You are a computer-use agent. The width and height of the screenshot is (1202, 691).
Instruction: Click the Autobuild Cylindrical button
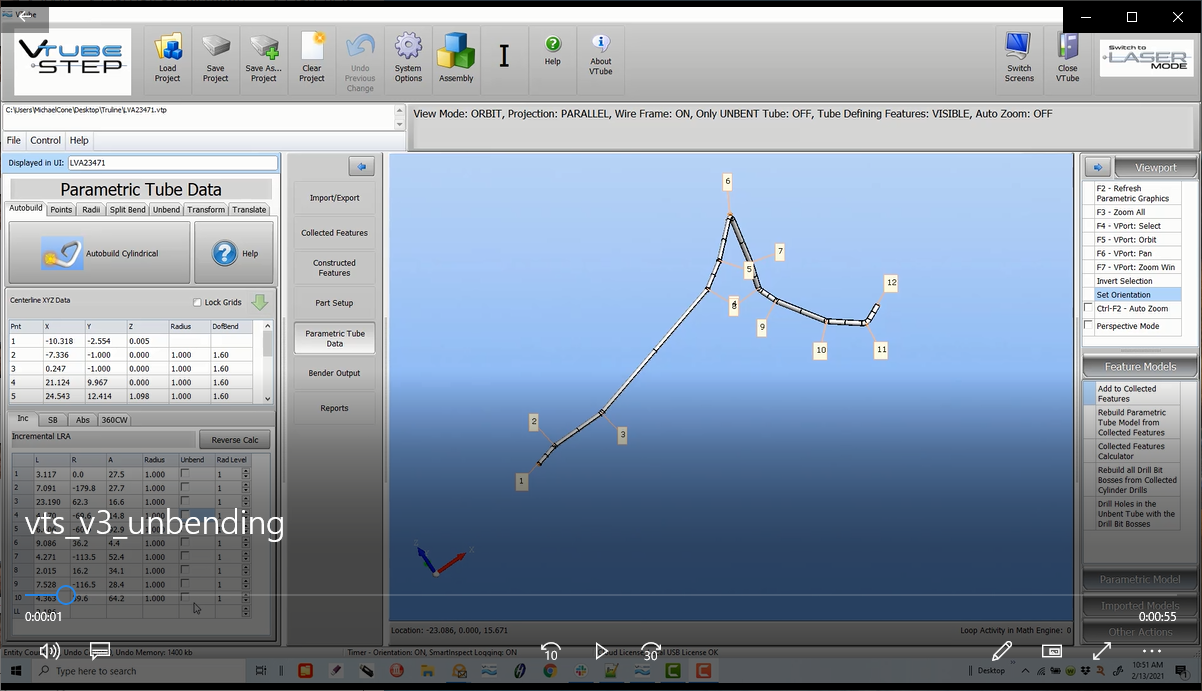(99, 253)
